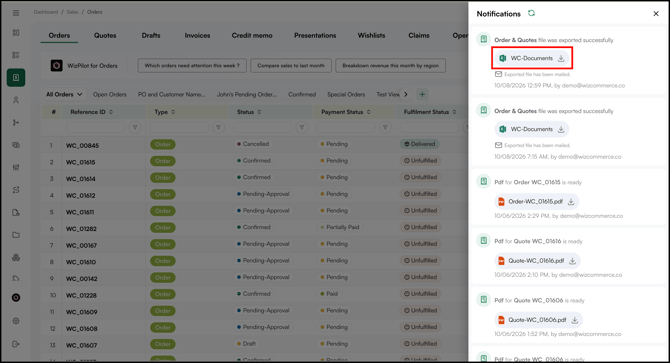Select the Special Orders view
Viewport: 670px width, 363px height.
[x=346, y=94]
